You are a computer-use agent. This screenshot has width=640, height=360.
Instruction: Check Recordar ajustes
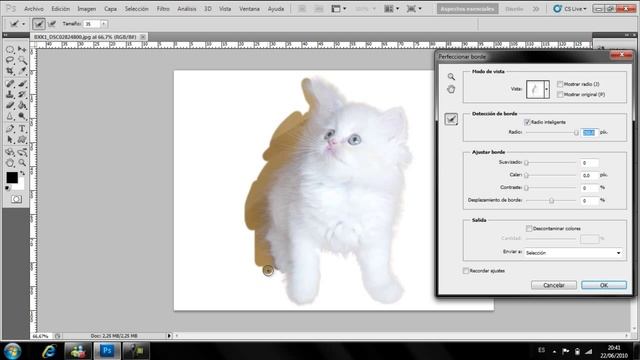click(466, 271)
